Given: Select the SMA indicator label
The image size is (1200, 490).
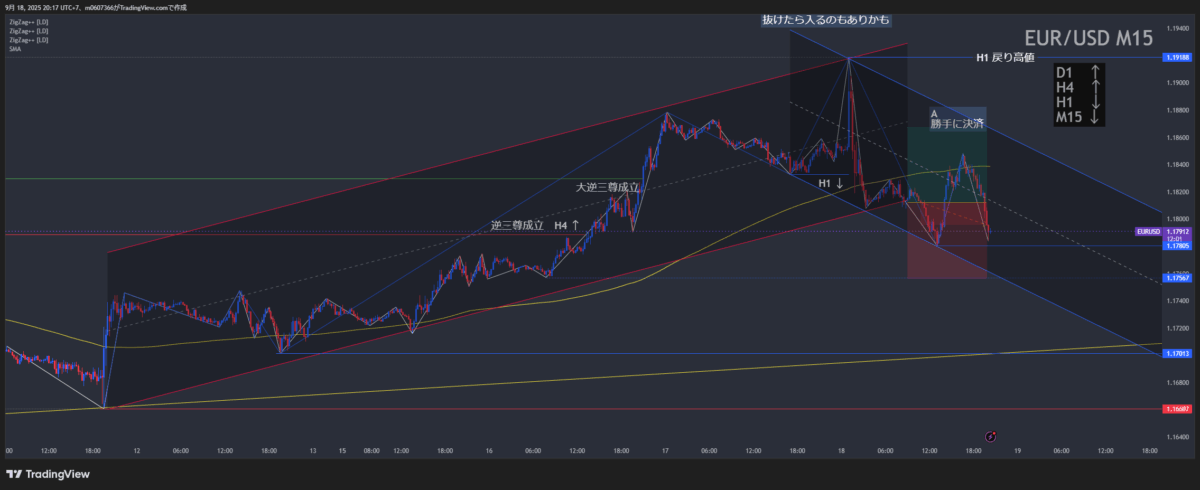Looking at the screenshot, I should 15,49.
